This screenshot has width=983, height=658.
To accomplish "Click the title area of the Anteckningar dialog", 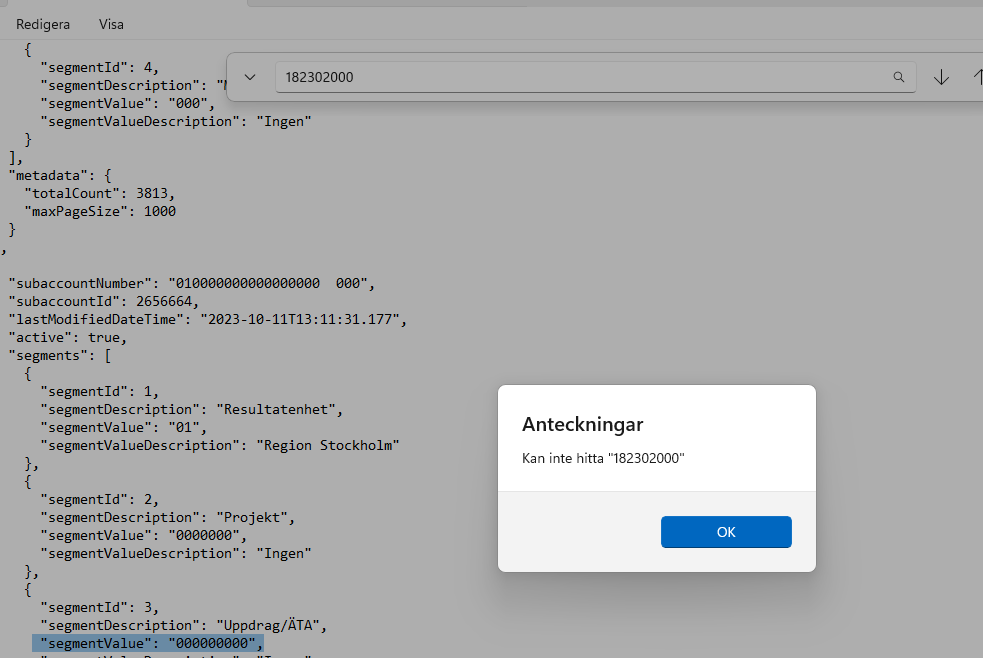I will coord(582,424).
